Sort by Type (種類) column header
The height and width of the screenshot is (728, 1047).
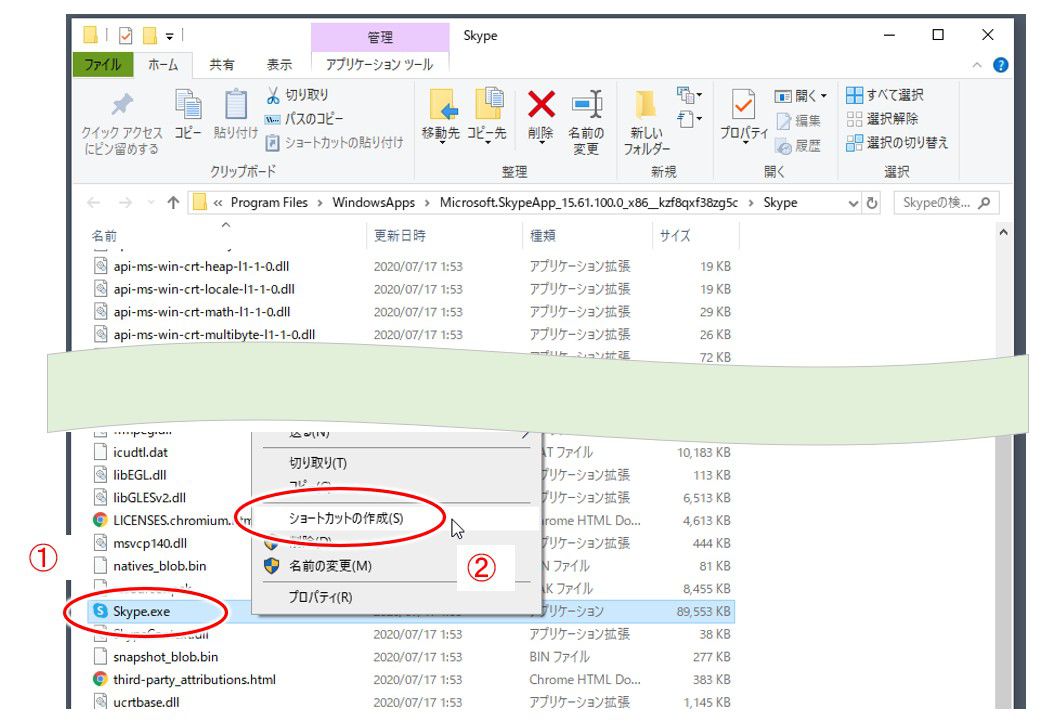coord(542,235)
